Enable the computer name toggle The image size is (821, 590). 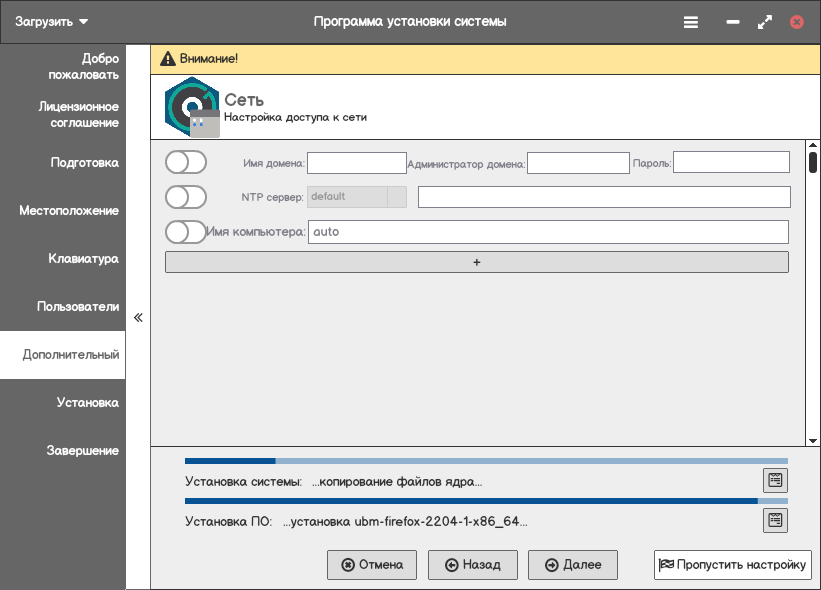pos(186,232)
